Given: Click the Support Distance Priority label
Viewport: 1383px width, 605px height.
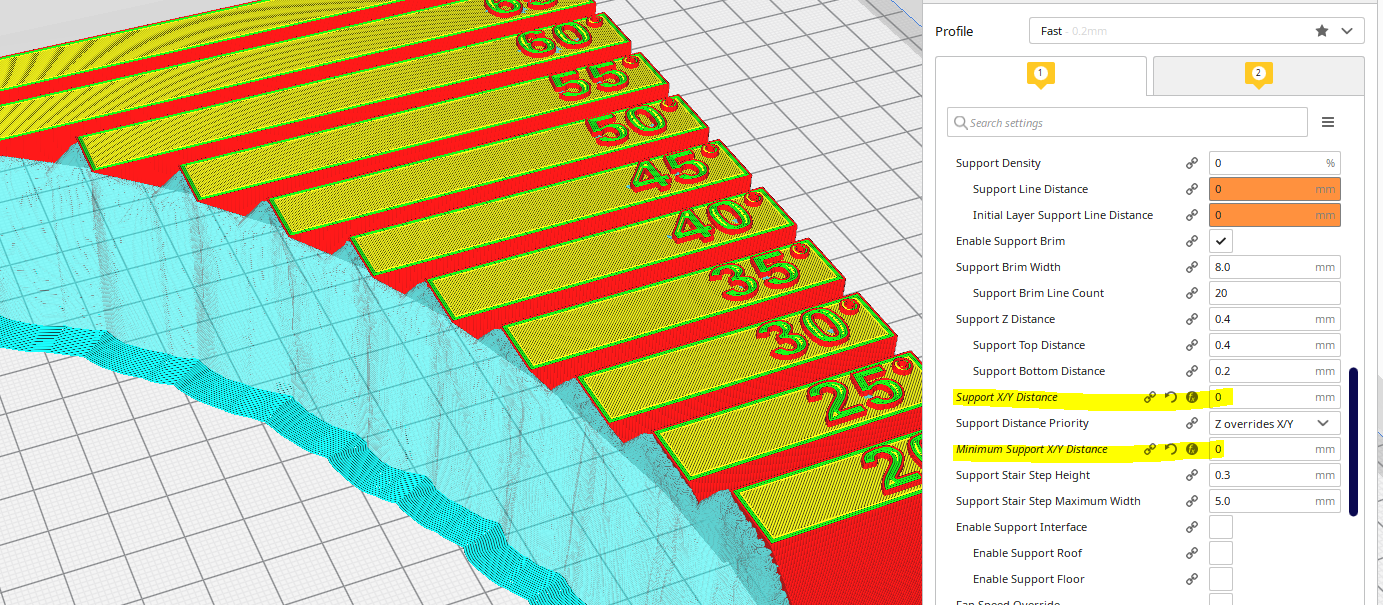Looking at the screenshot, I should click(x=1022, y=423).
